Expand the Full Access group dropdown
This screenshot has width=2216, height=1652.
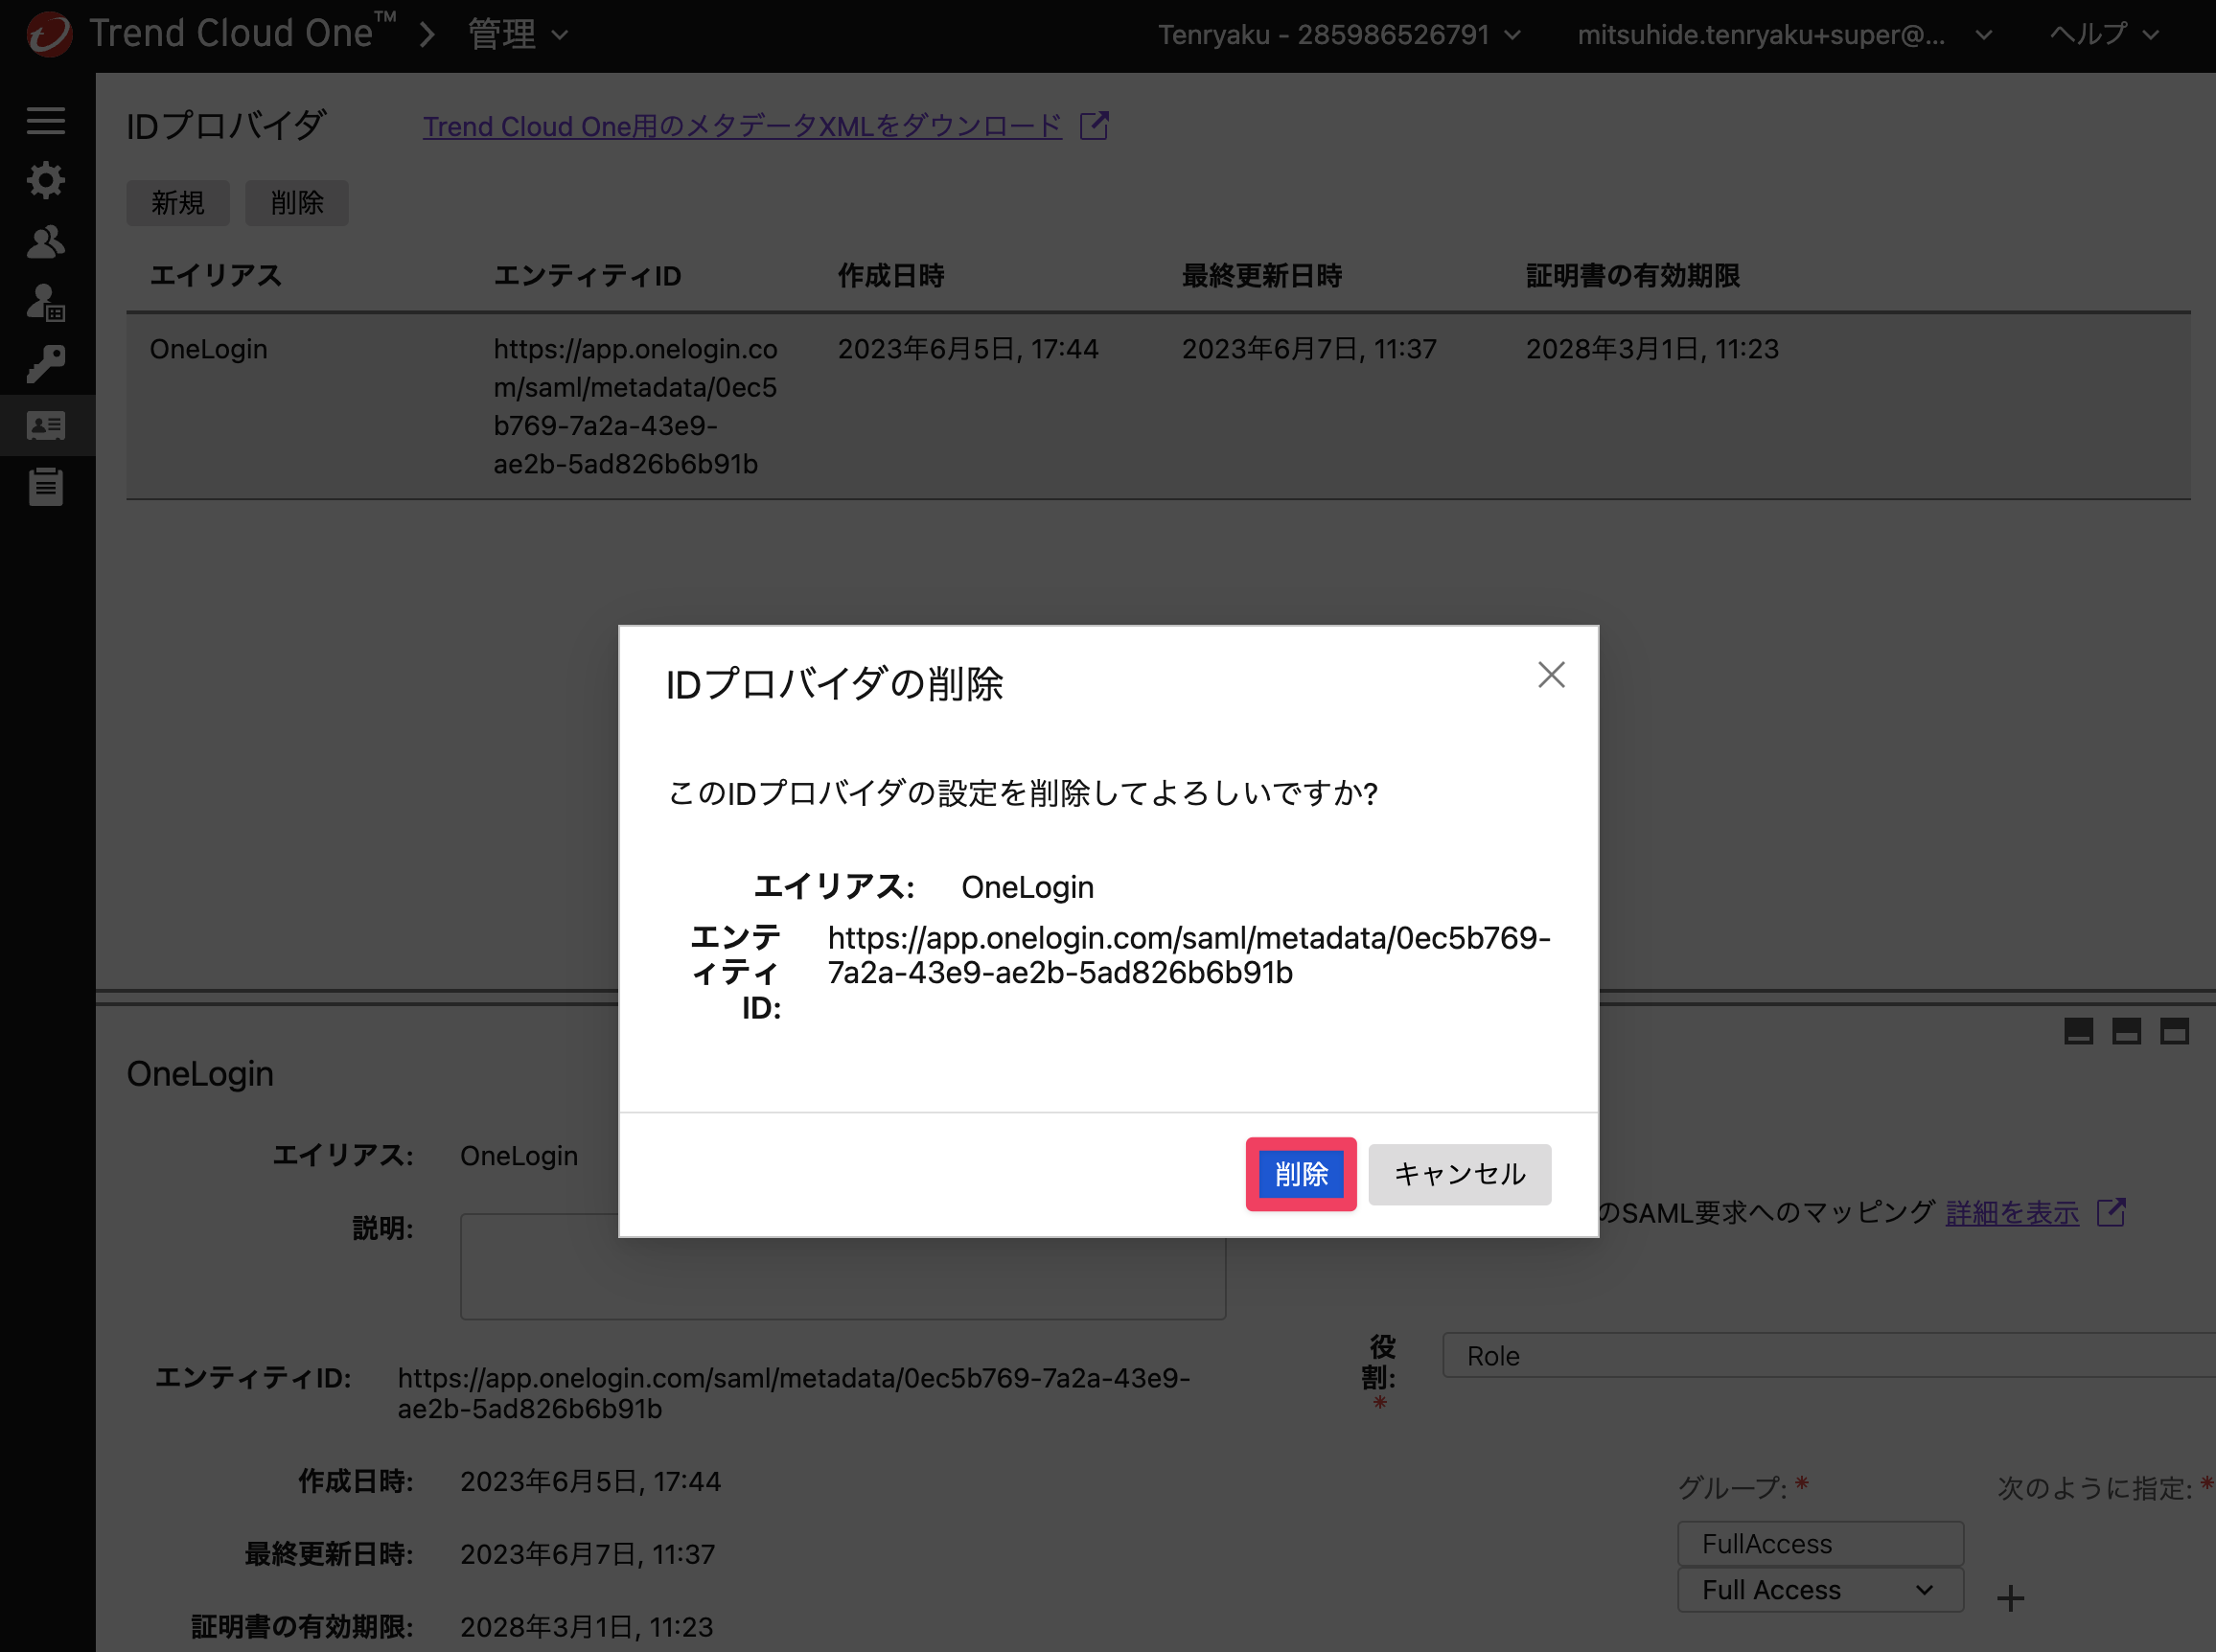(1820, 1590)
